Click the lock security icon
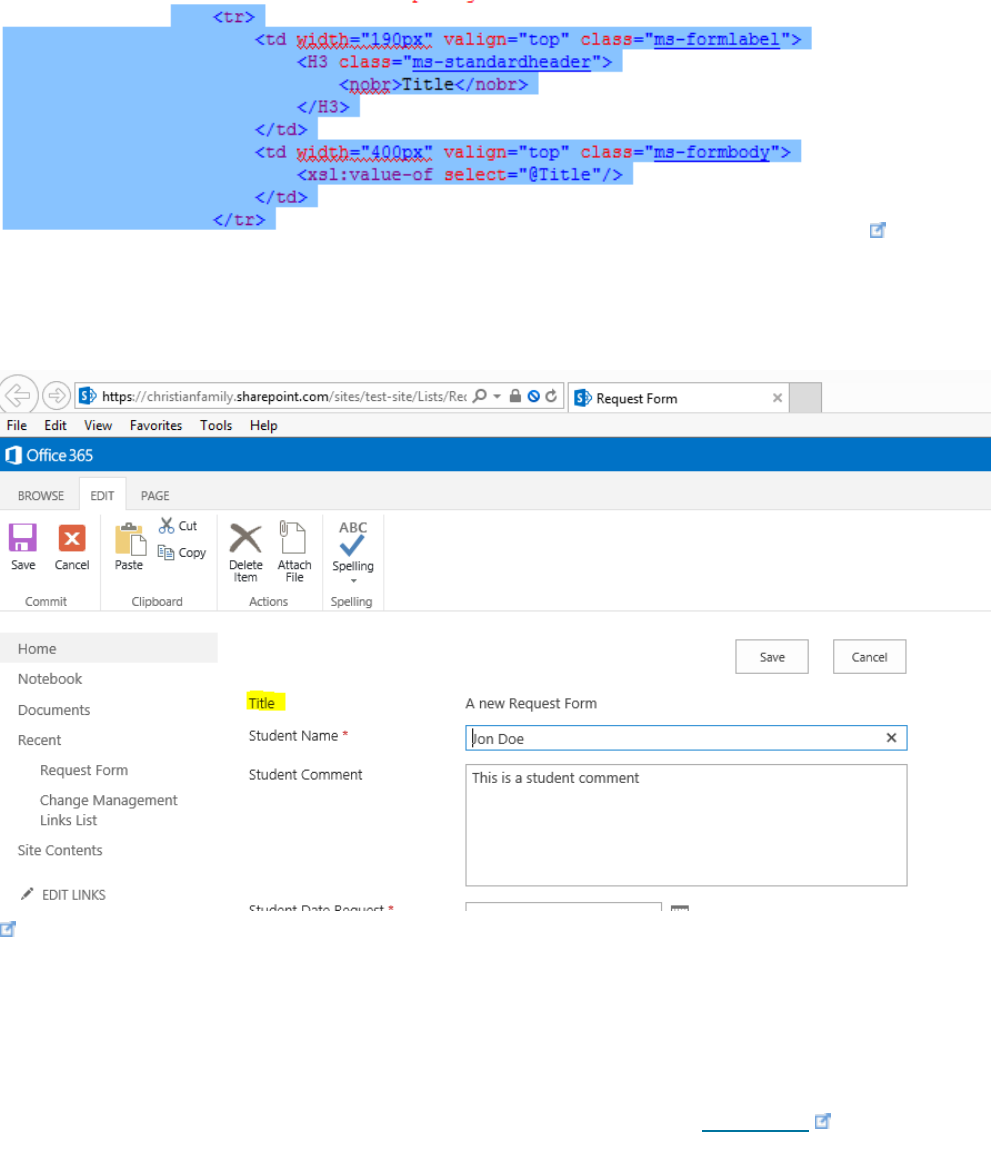Screen dimensions: 991x1166 [x=515, y=396]
